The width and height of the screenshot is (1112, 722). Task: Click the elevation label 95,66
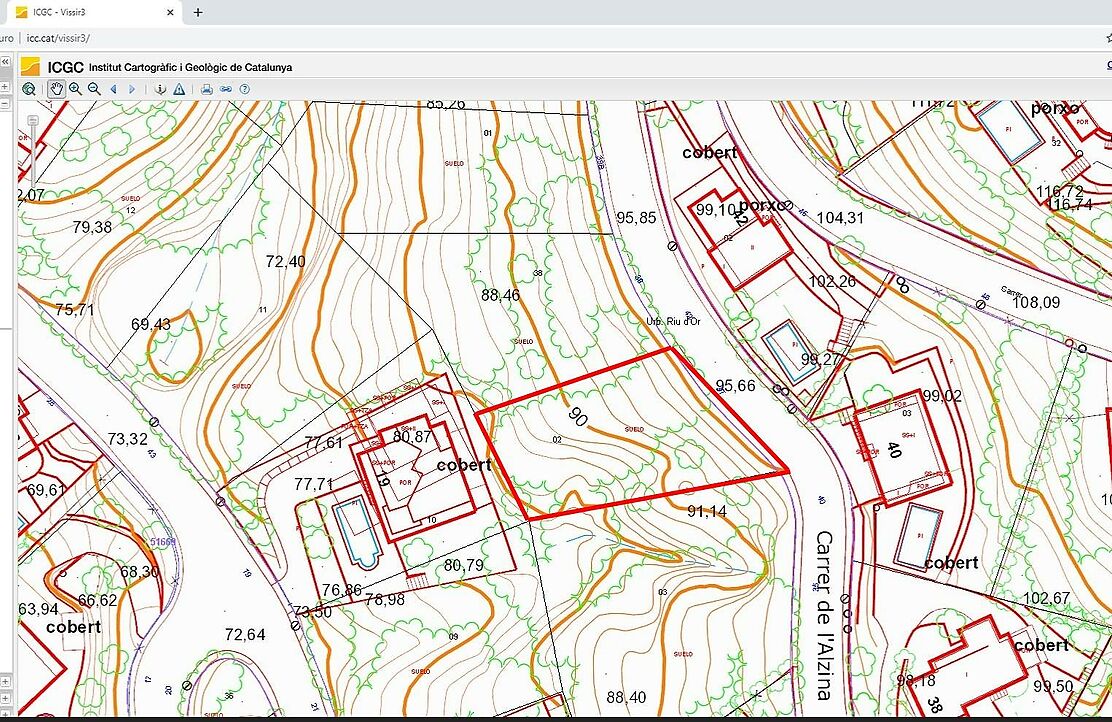pos(735,386)
